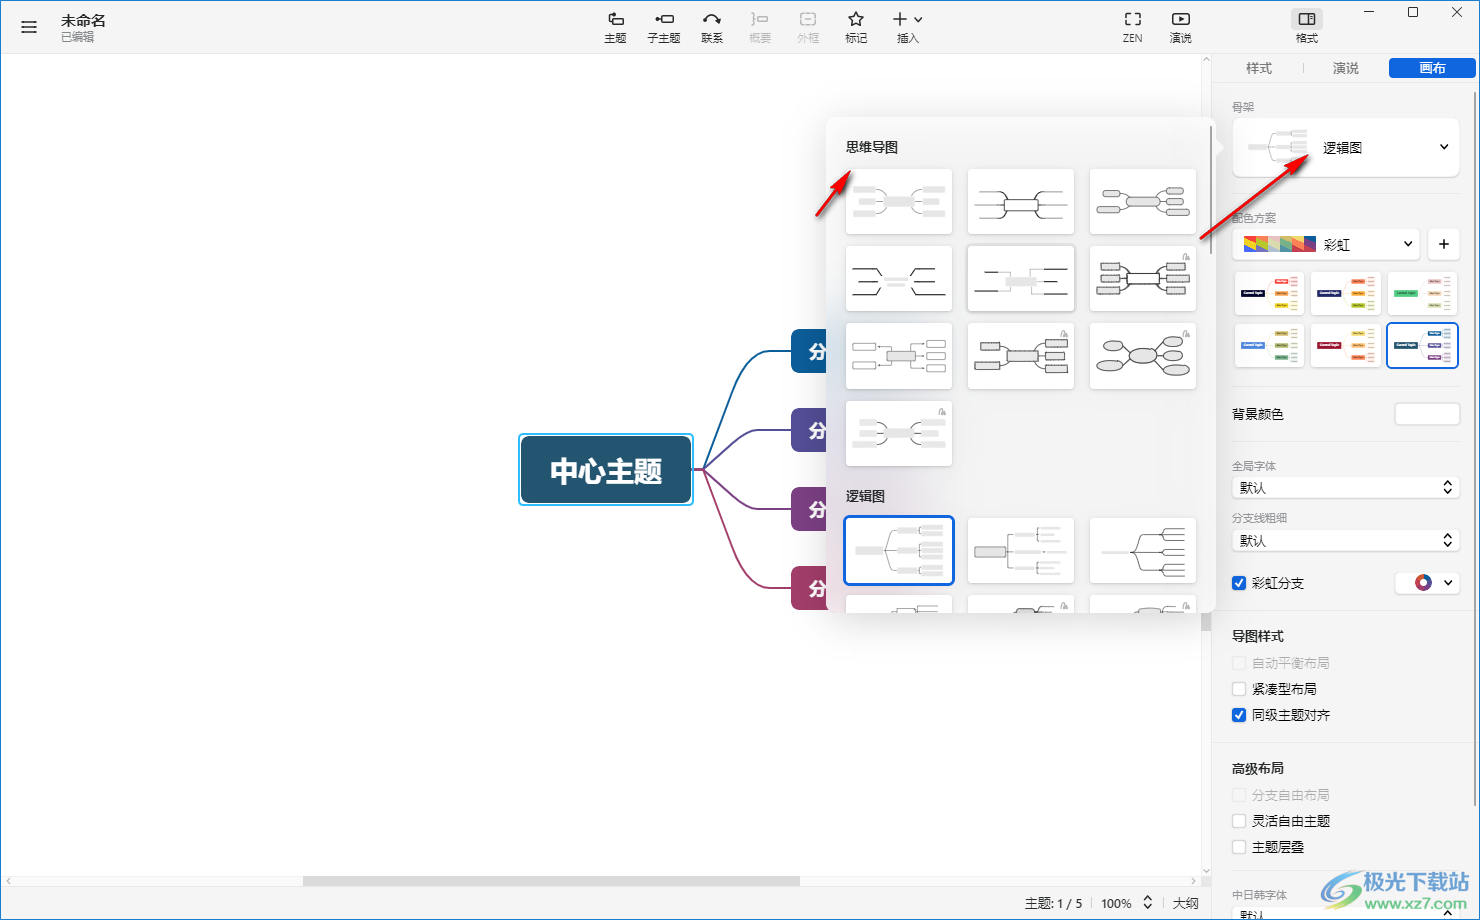Add a custom color scheme with plus button
This screenshot has width=1480, height=920.
point(1444,244)
